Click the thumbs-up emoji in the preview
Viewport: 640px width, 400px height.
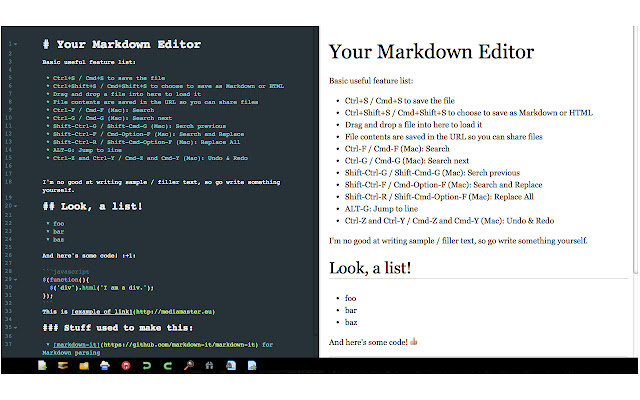click(x=414, y=342)
